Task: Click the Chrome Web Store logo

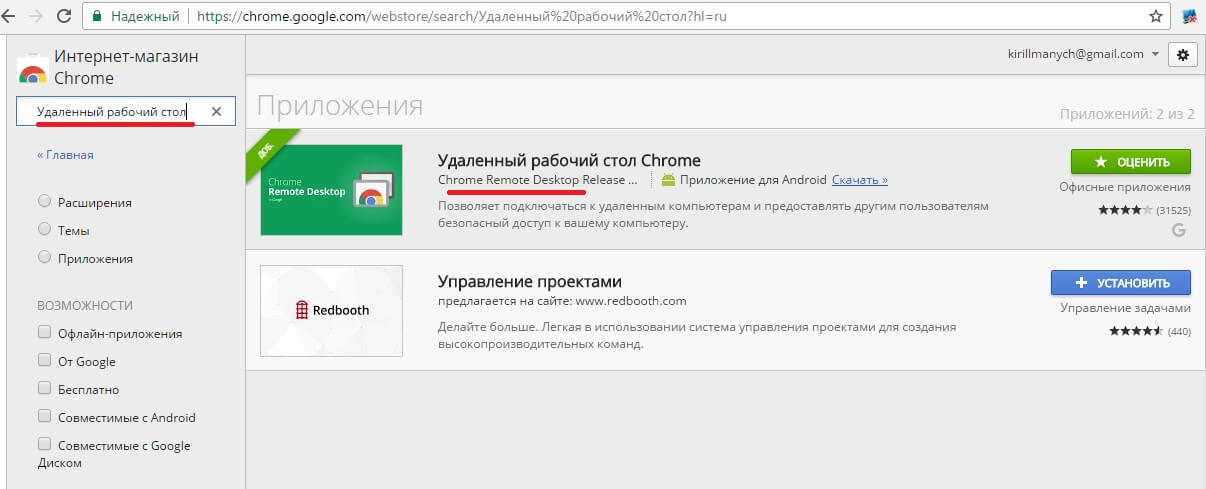Action: pos(32,68)
